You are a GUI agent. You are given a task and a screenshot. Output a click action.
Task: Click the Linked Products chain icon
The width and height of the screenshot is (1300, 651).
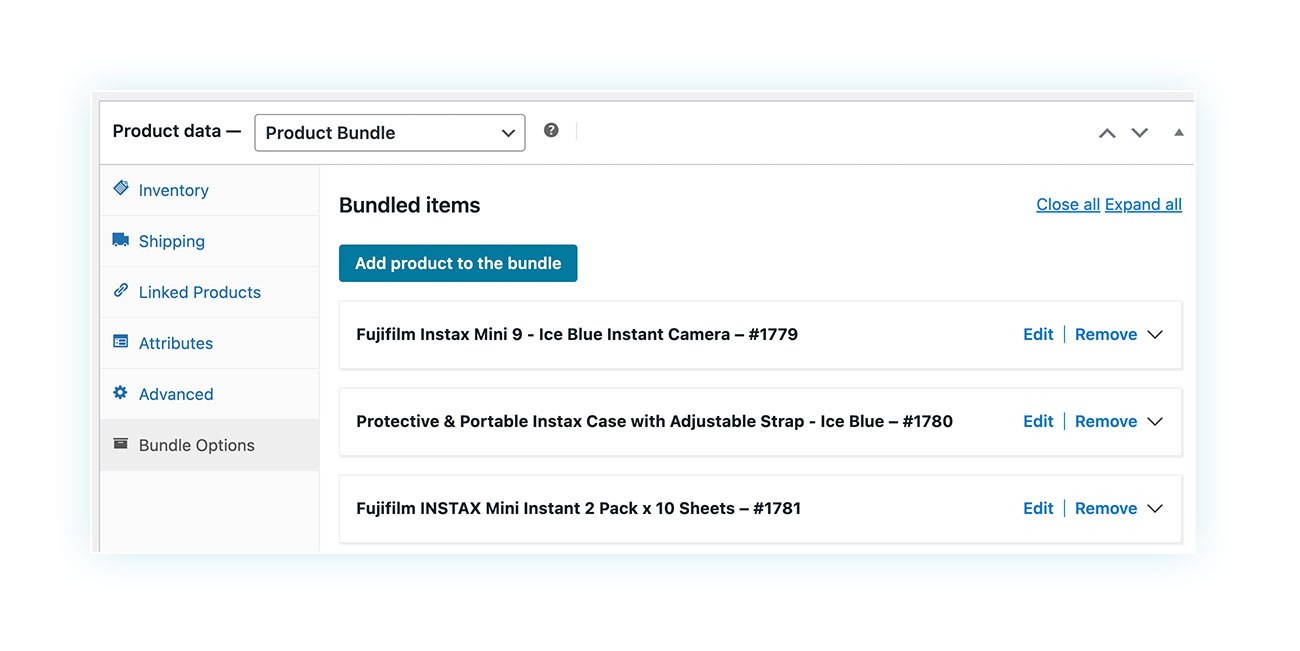click(x=121, y=290)
